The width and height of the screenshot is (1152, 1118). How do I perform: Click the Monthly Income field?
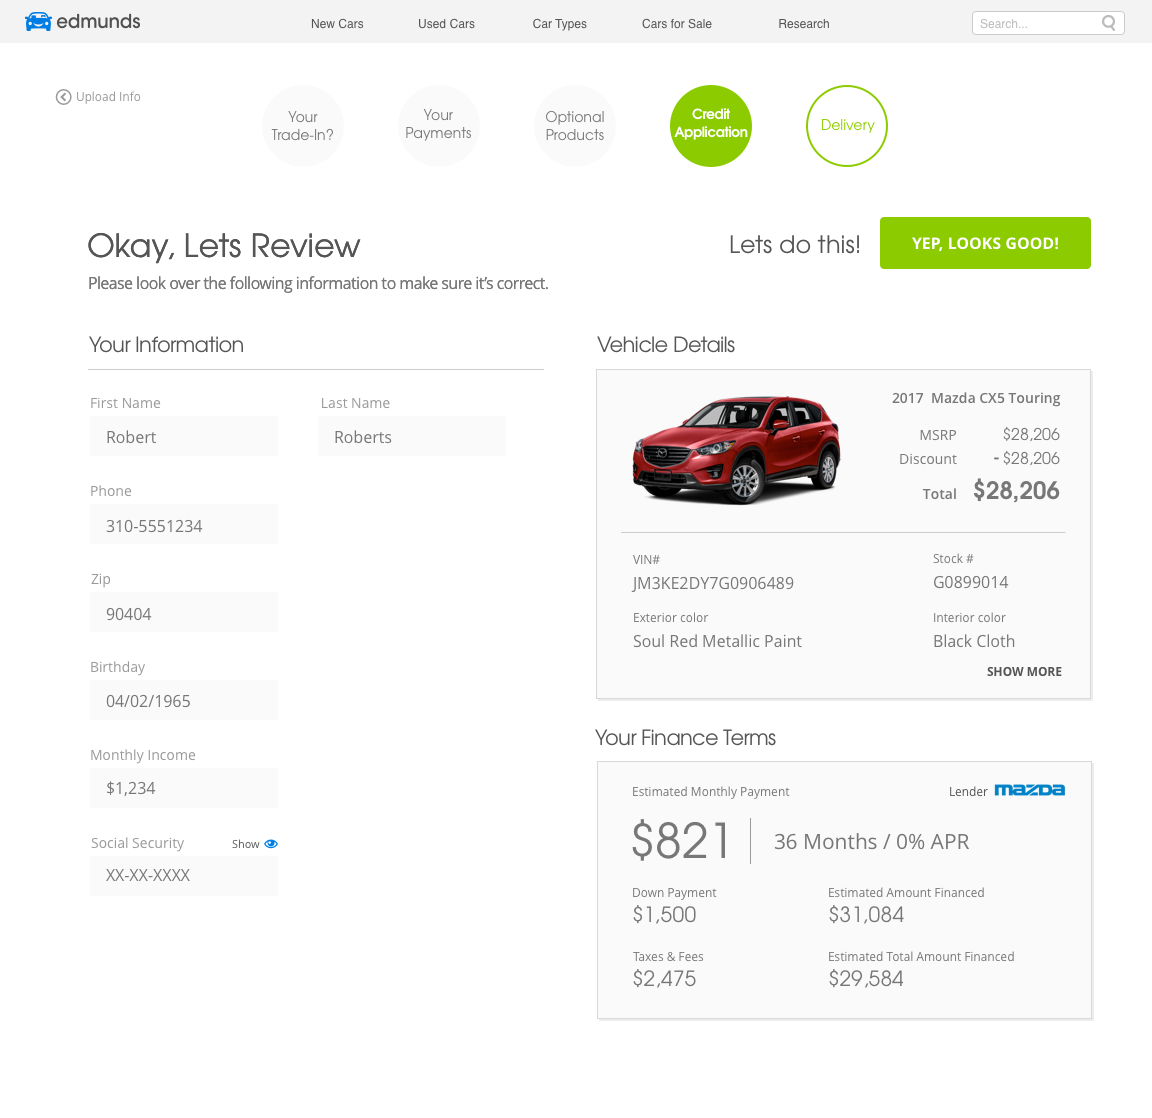coord(184,788)
